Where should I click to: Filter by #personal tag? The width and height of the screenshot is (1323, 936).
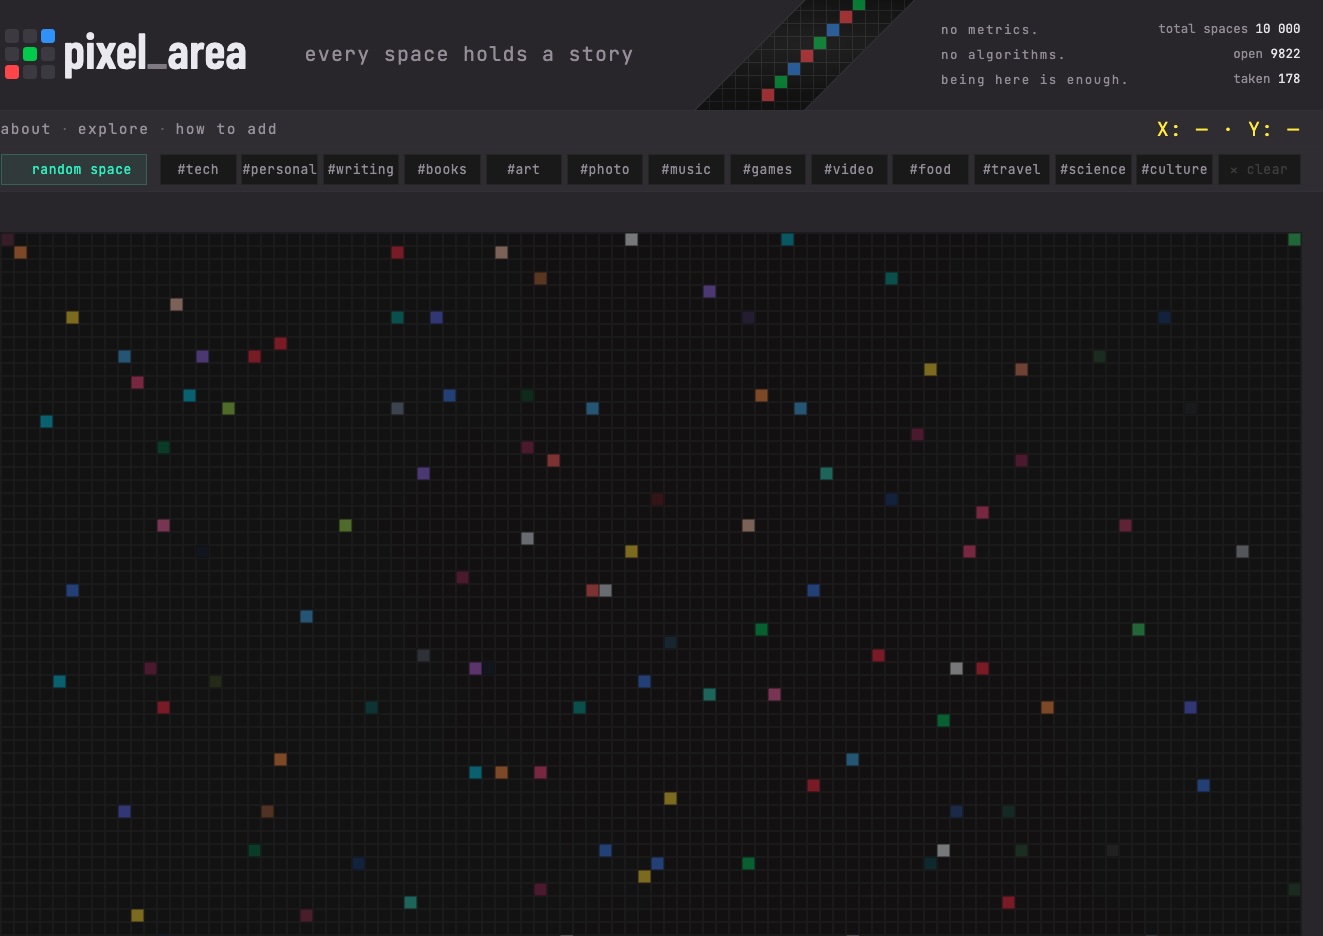click(x=279, y=169)
